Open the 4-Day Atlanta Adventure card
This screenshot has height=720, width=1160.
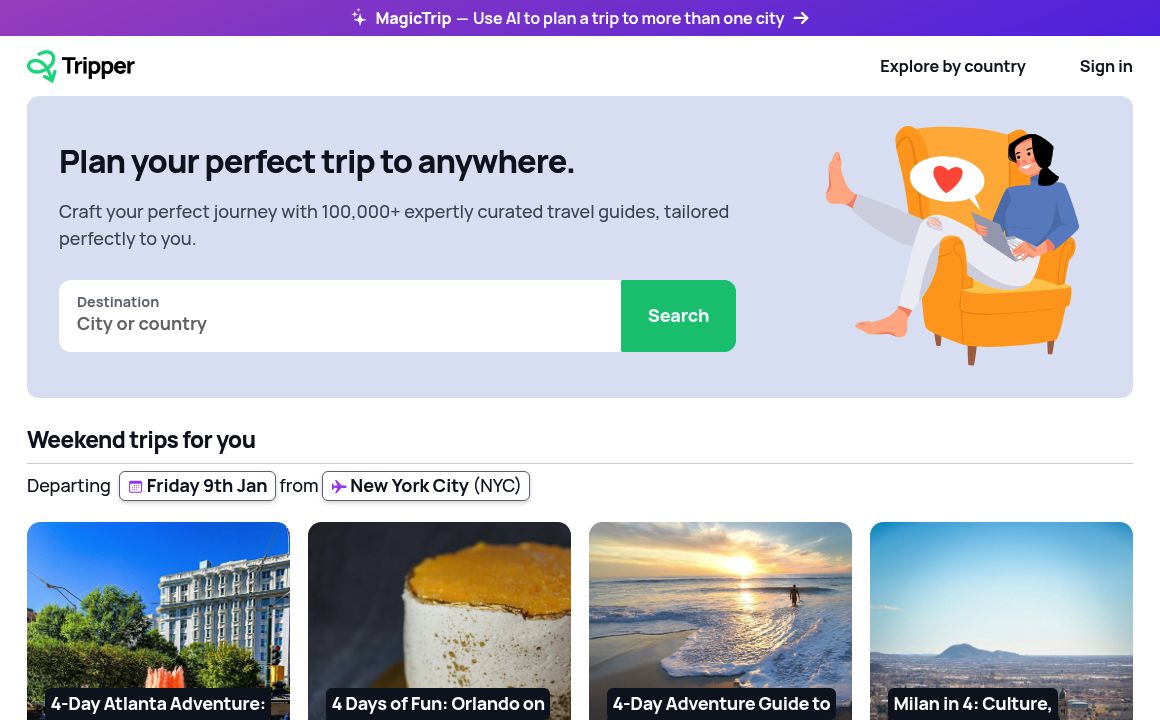click(158, 620)
